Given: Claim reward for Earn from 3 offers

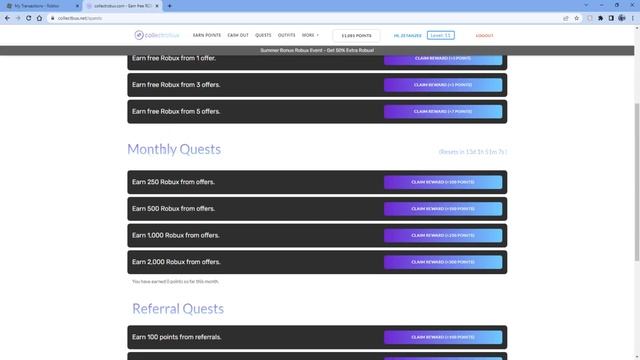Looking at the screenshot, I should [x=443, y=85].
